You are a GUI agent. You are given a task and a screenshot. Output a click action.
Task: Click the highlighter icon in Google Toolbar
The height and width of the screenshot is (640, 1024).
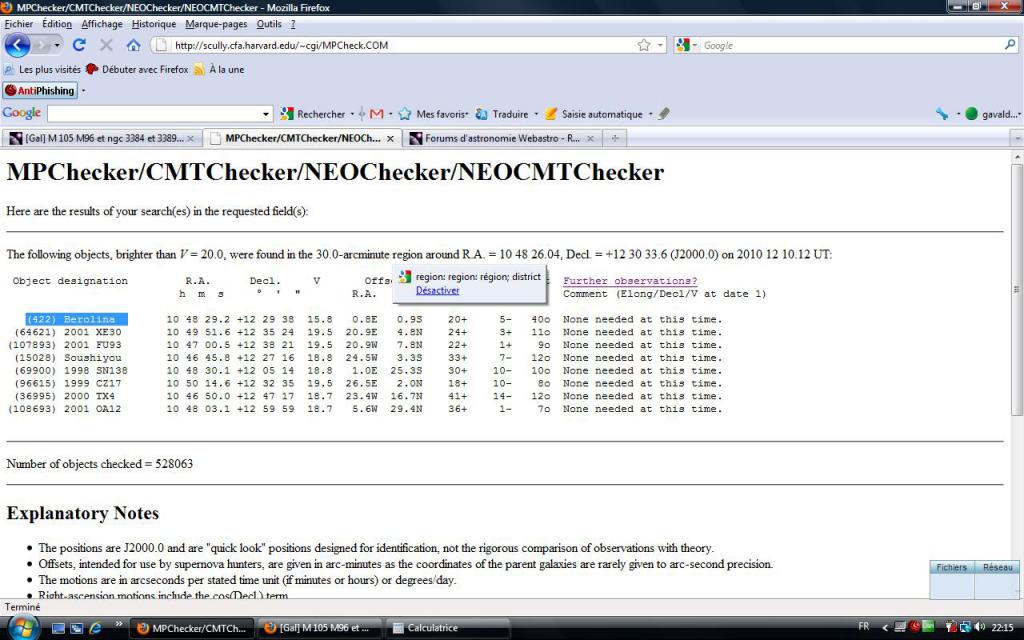[x=664, y=114]
